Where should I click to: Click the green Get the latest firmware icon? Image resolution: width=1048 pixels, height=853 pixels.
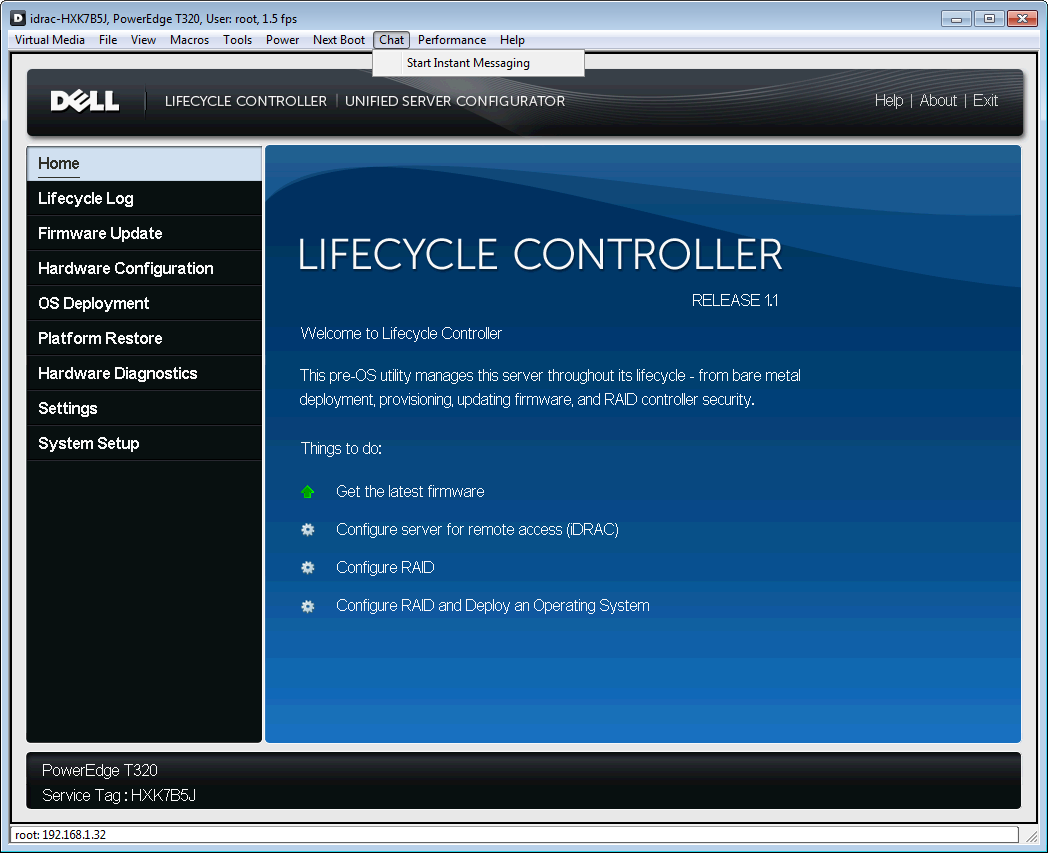tap(308, 491)
